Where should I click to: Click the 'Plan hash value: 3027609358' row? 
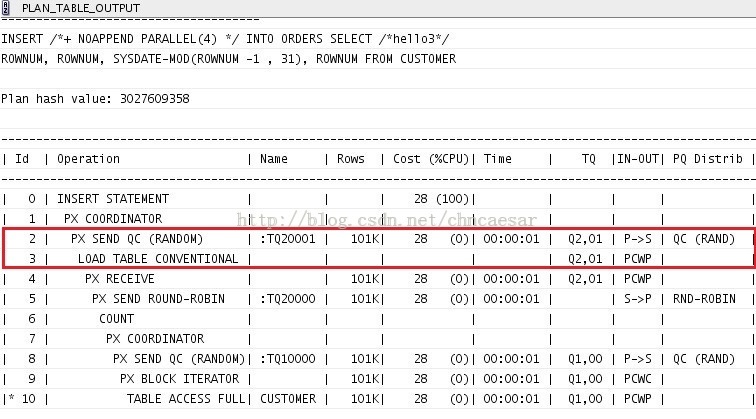pos(378,99)
